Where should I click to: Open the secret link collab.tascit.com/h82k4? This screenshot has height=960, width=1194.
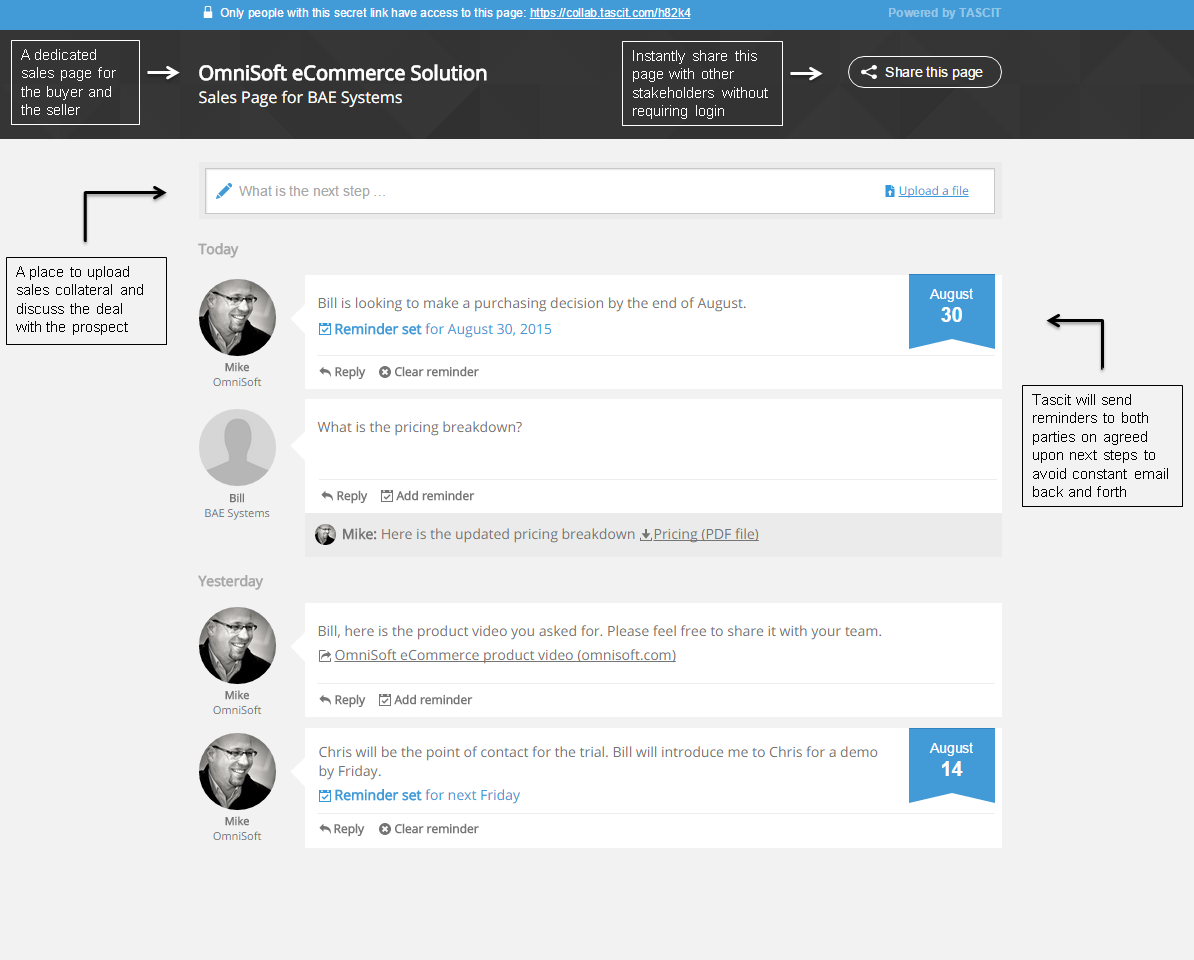tap(610, 13)
